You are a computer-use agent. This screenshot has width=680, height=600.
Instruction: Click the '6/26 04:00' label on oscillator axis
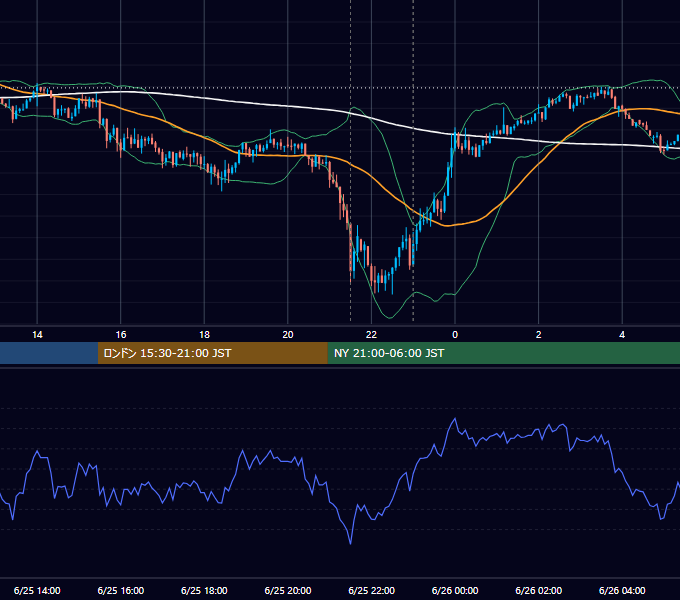coord(622,590)
